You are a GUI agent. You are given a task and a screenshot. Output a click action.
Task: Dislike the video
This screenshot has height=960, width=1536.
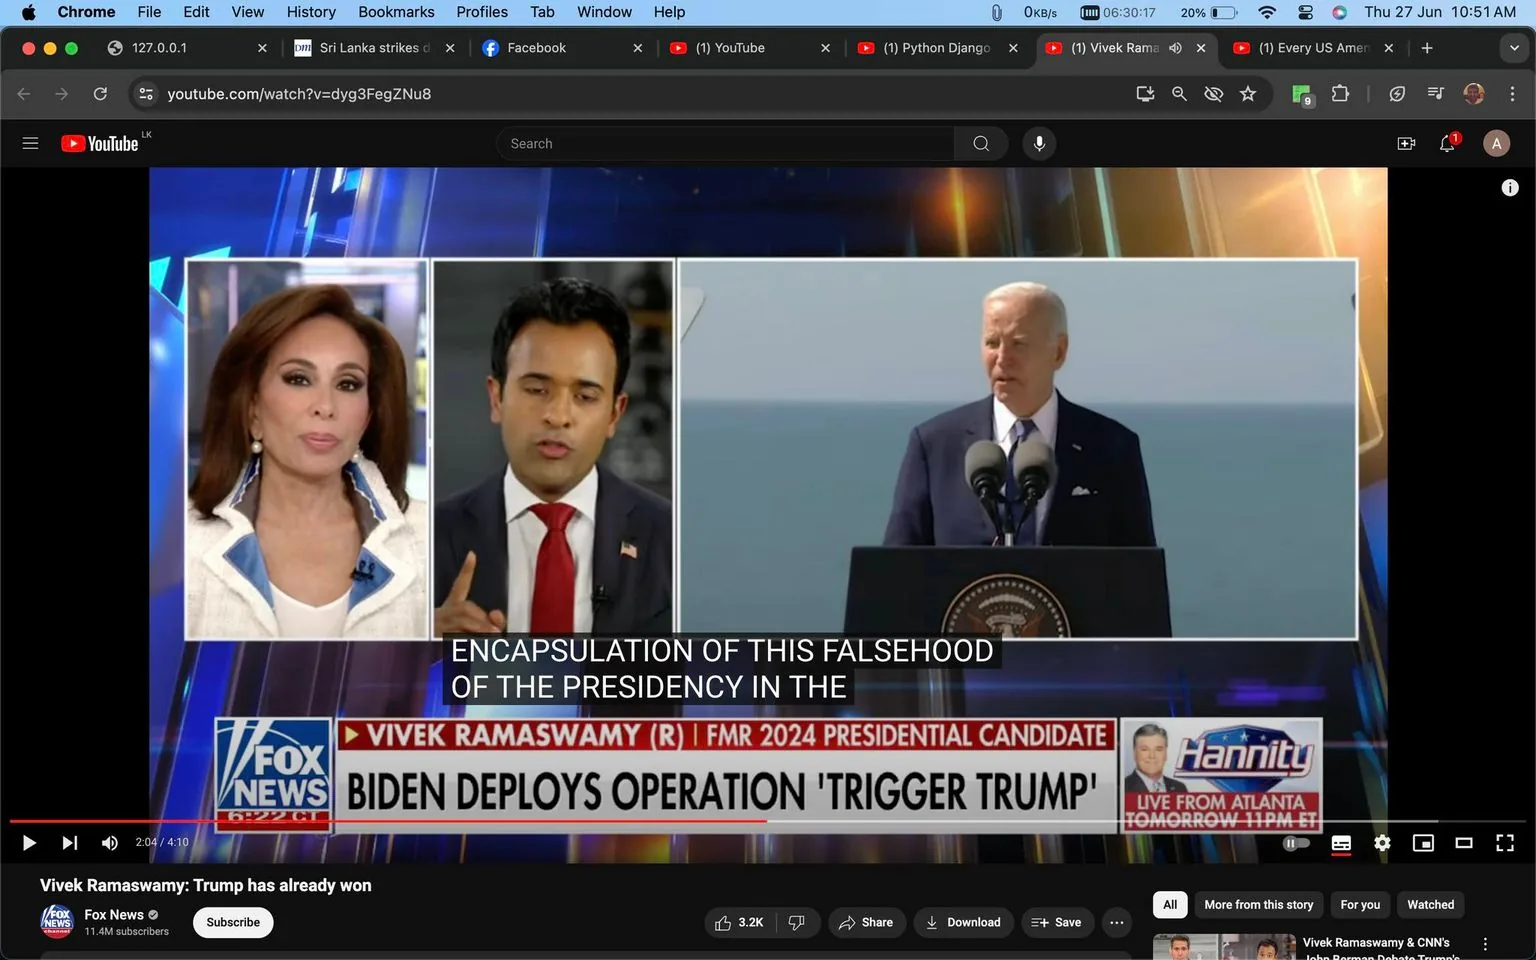[798, 922]
